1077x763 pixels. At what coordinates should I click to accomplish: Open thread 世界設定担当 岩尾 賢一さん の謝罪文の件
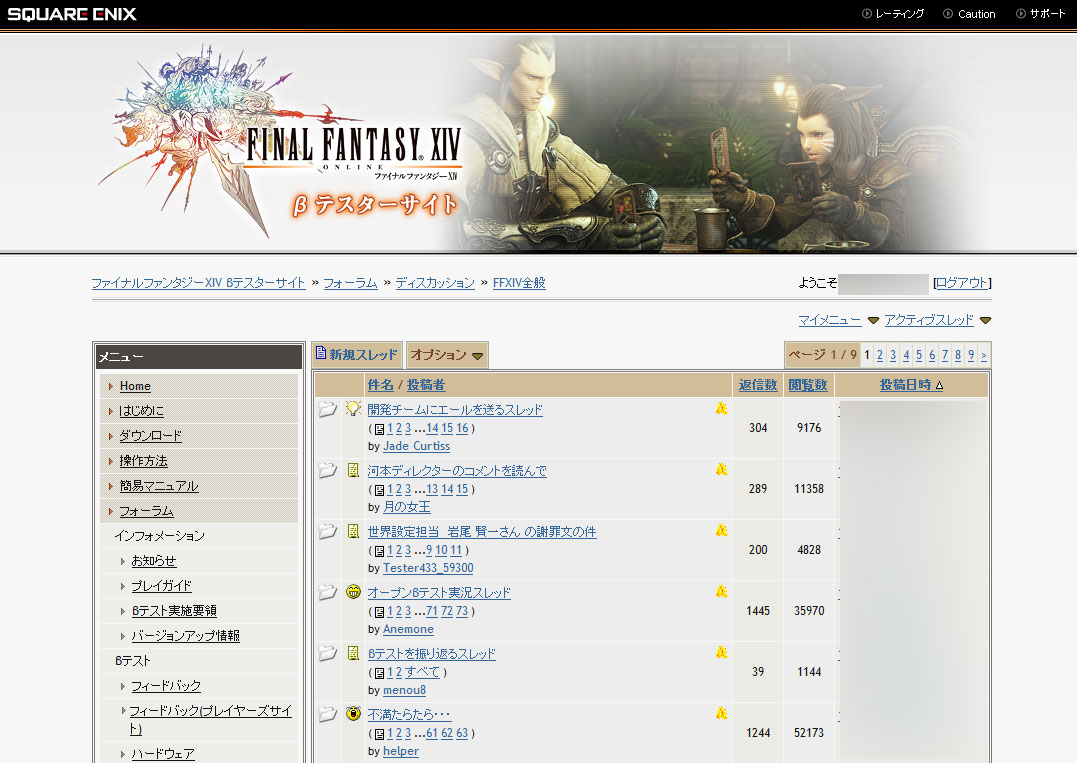pos(481,532)
